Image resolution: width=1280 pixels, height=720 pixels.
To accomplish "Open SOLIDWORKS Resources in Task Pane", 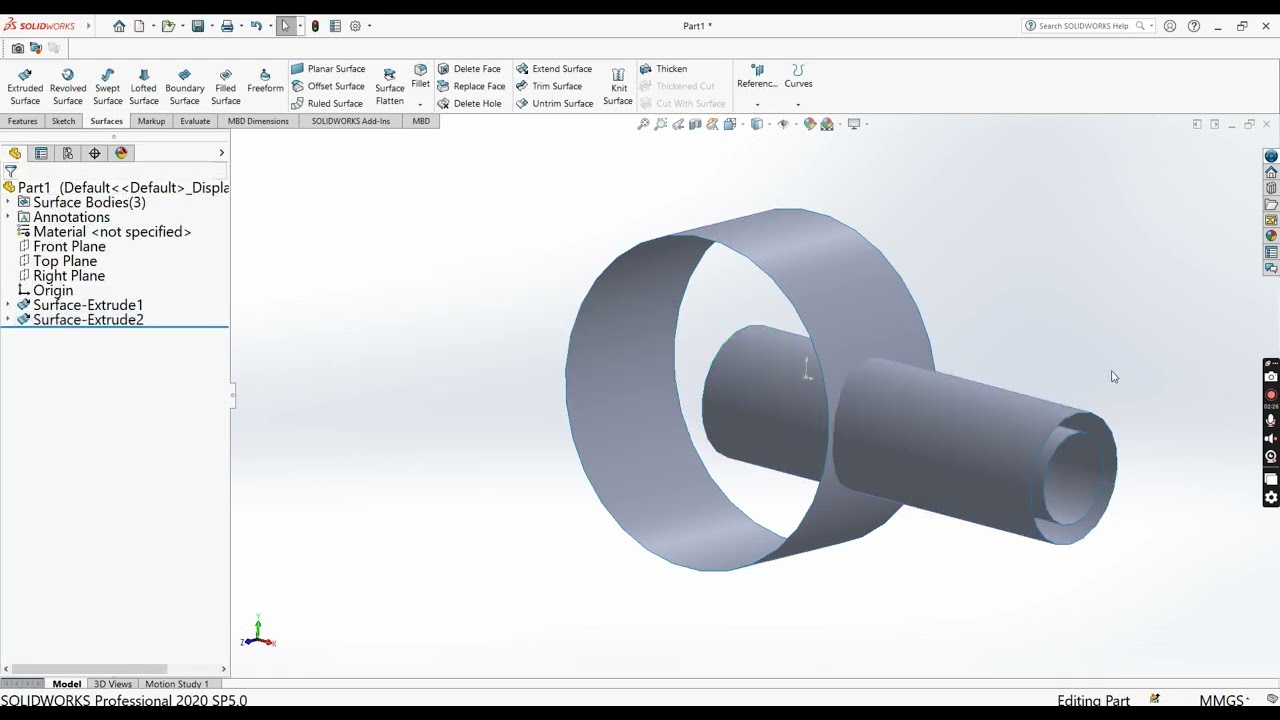I will [1271, 172].
